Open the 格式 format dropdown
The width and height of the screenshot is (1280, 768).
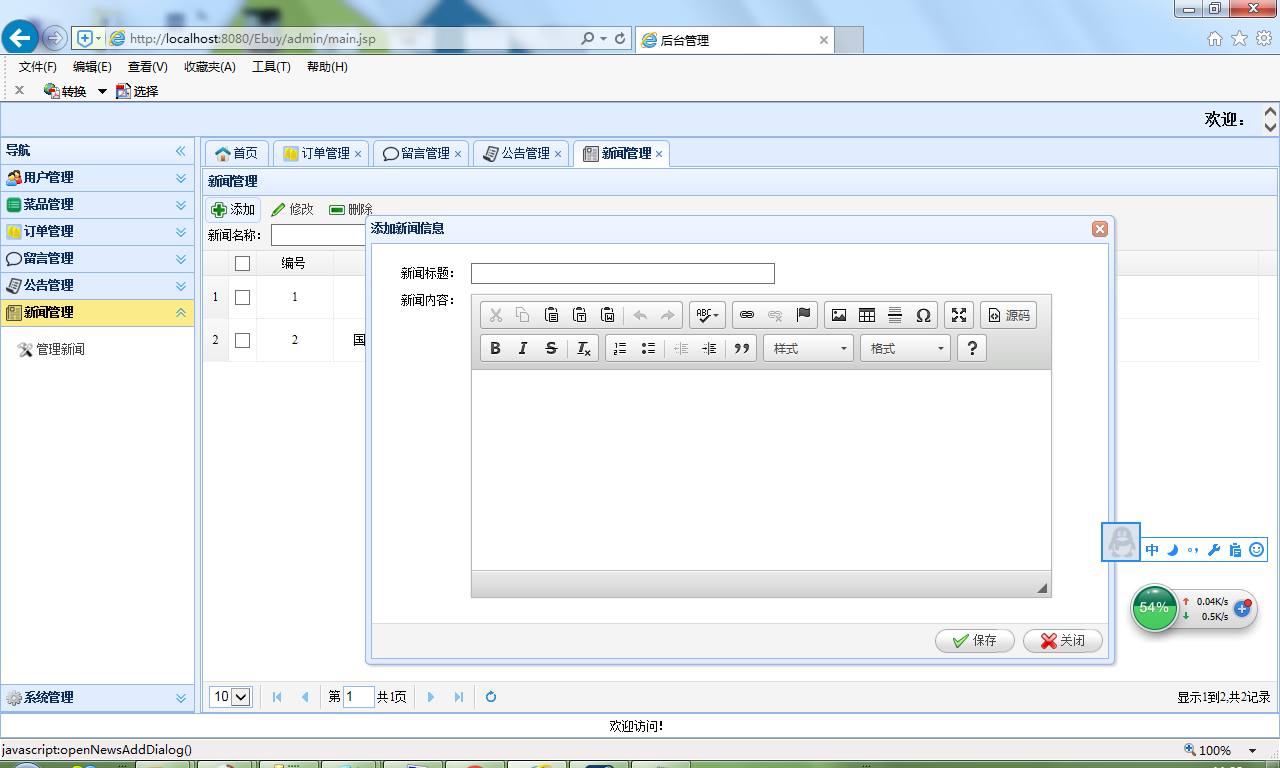click(906, 348)
